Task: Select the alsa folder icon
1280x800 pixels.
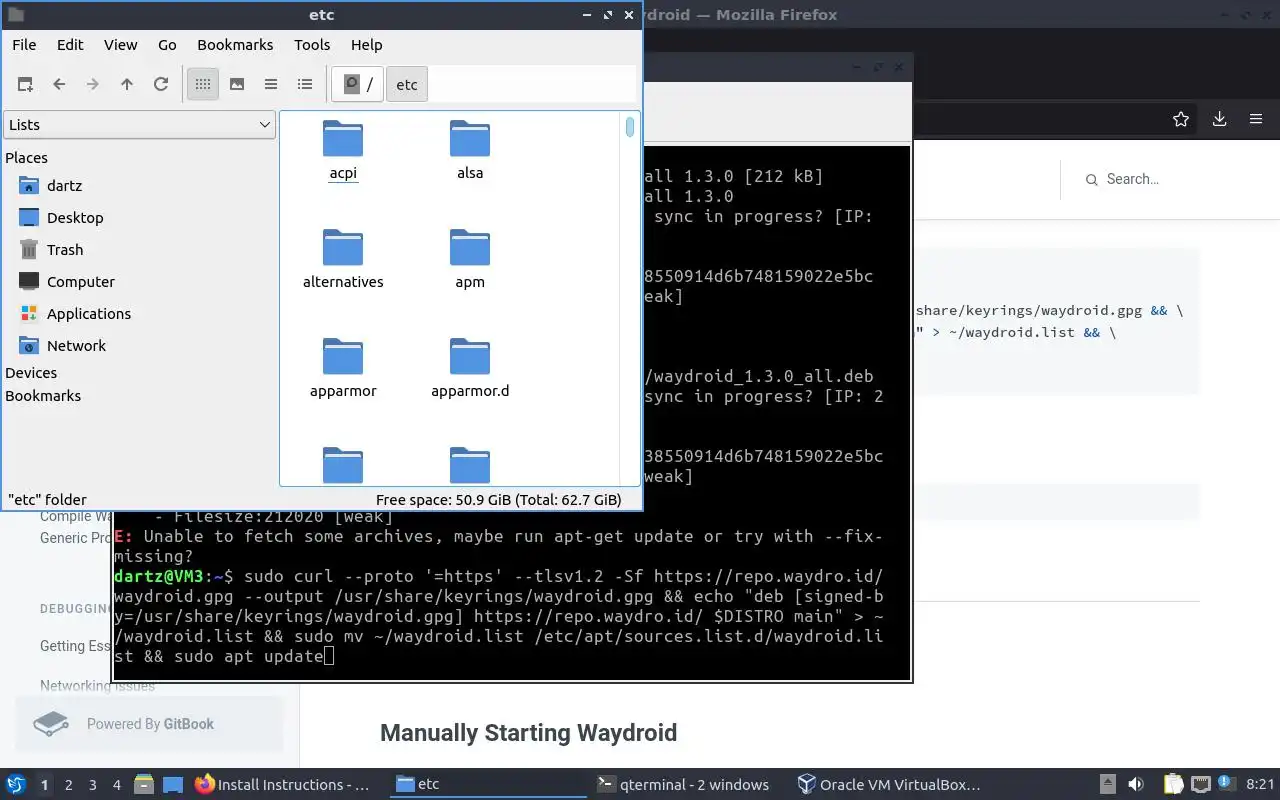Action: pos(470,139)
